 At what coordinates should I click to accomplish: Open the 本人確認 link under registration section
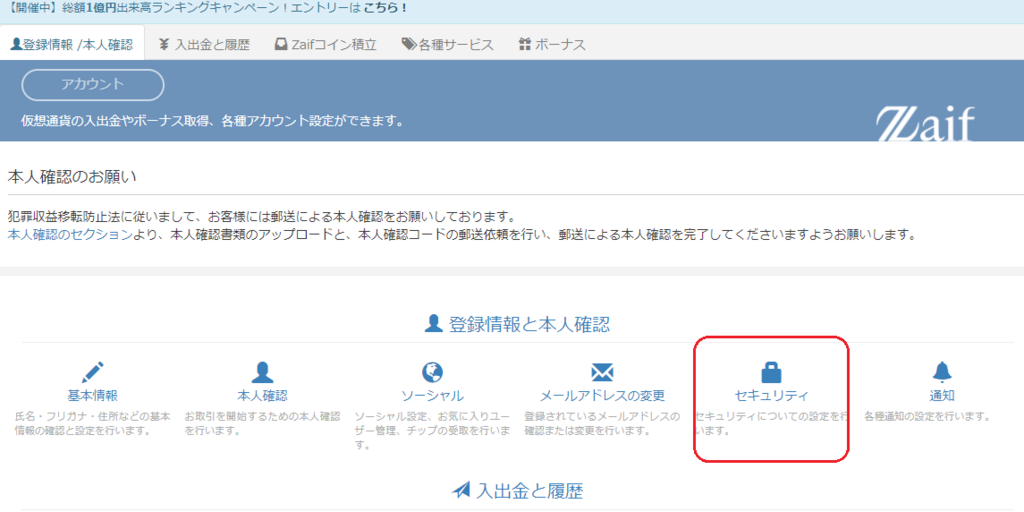pyautogui.click(x=262, y=395)
